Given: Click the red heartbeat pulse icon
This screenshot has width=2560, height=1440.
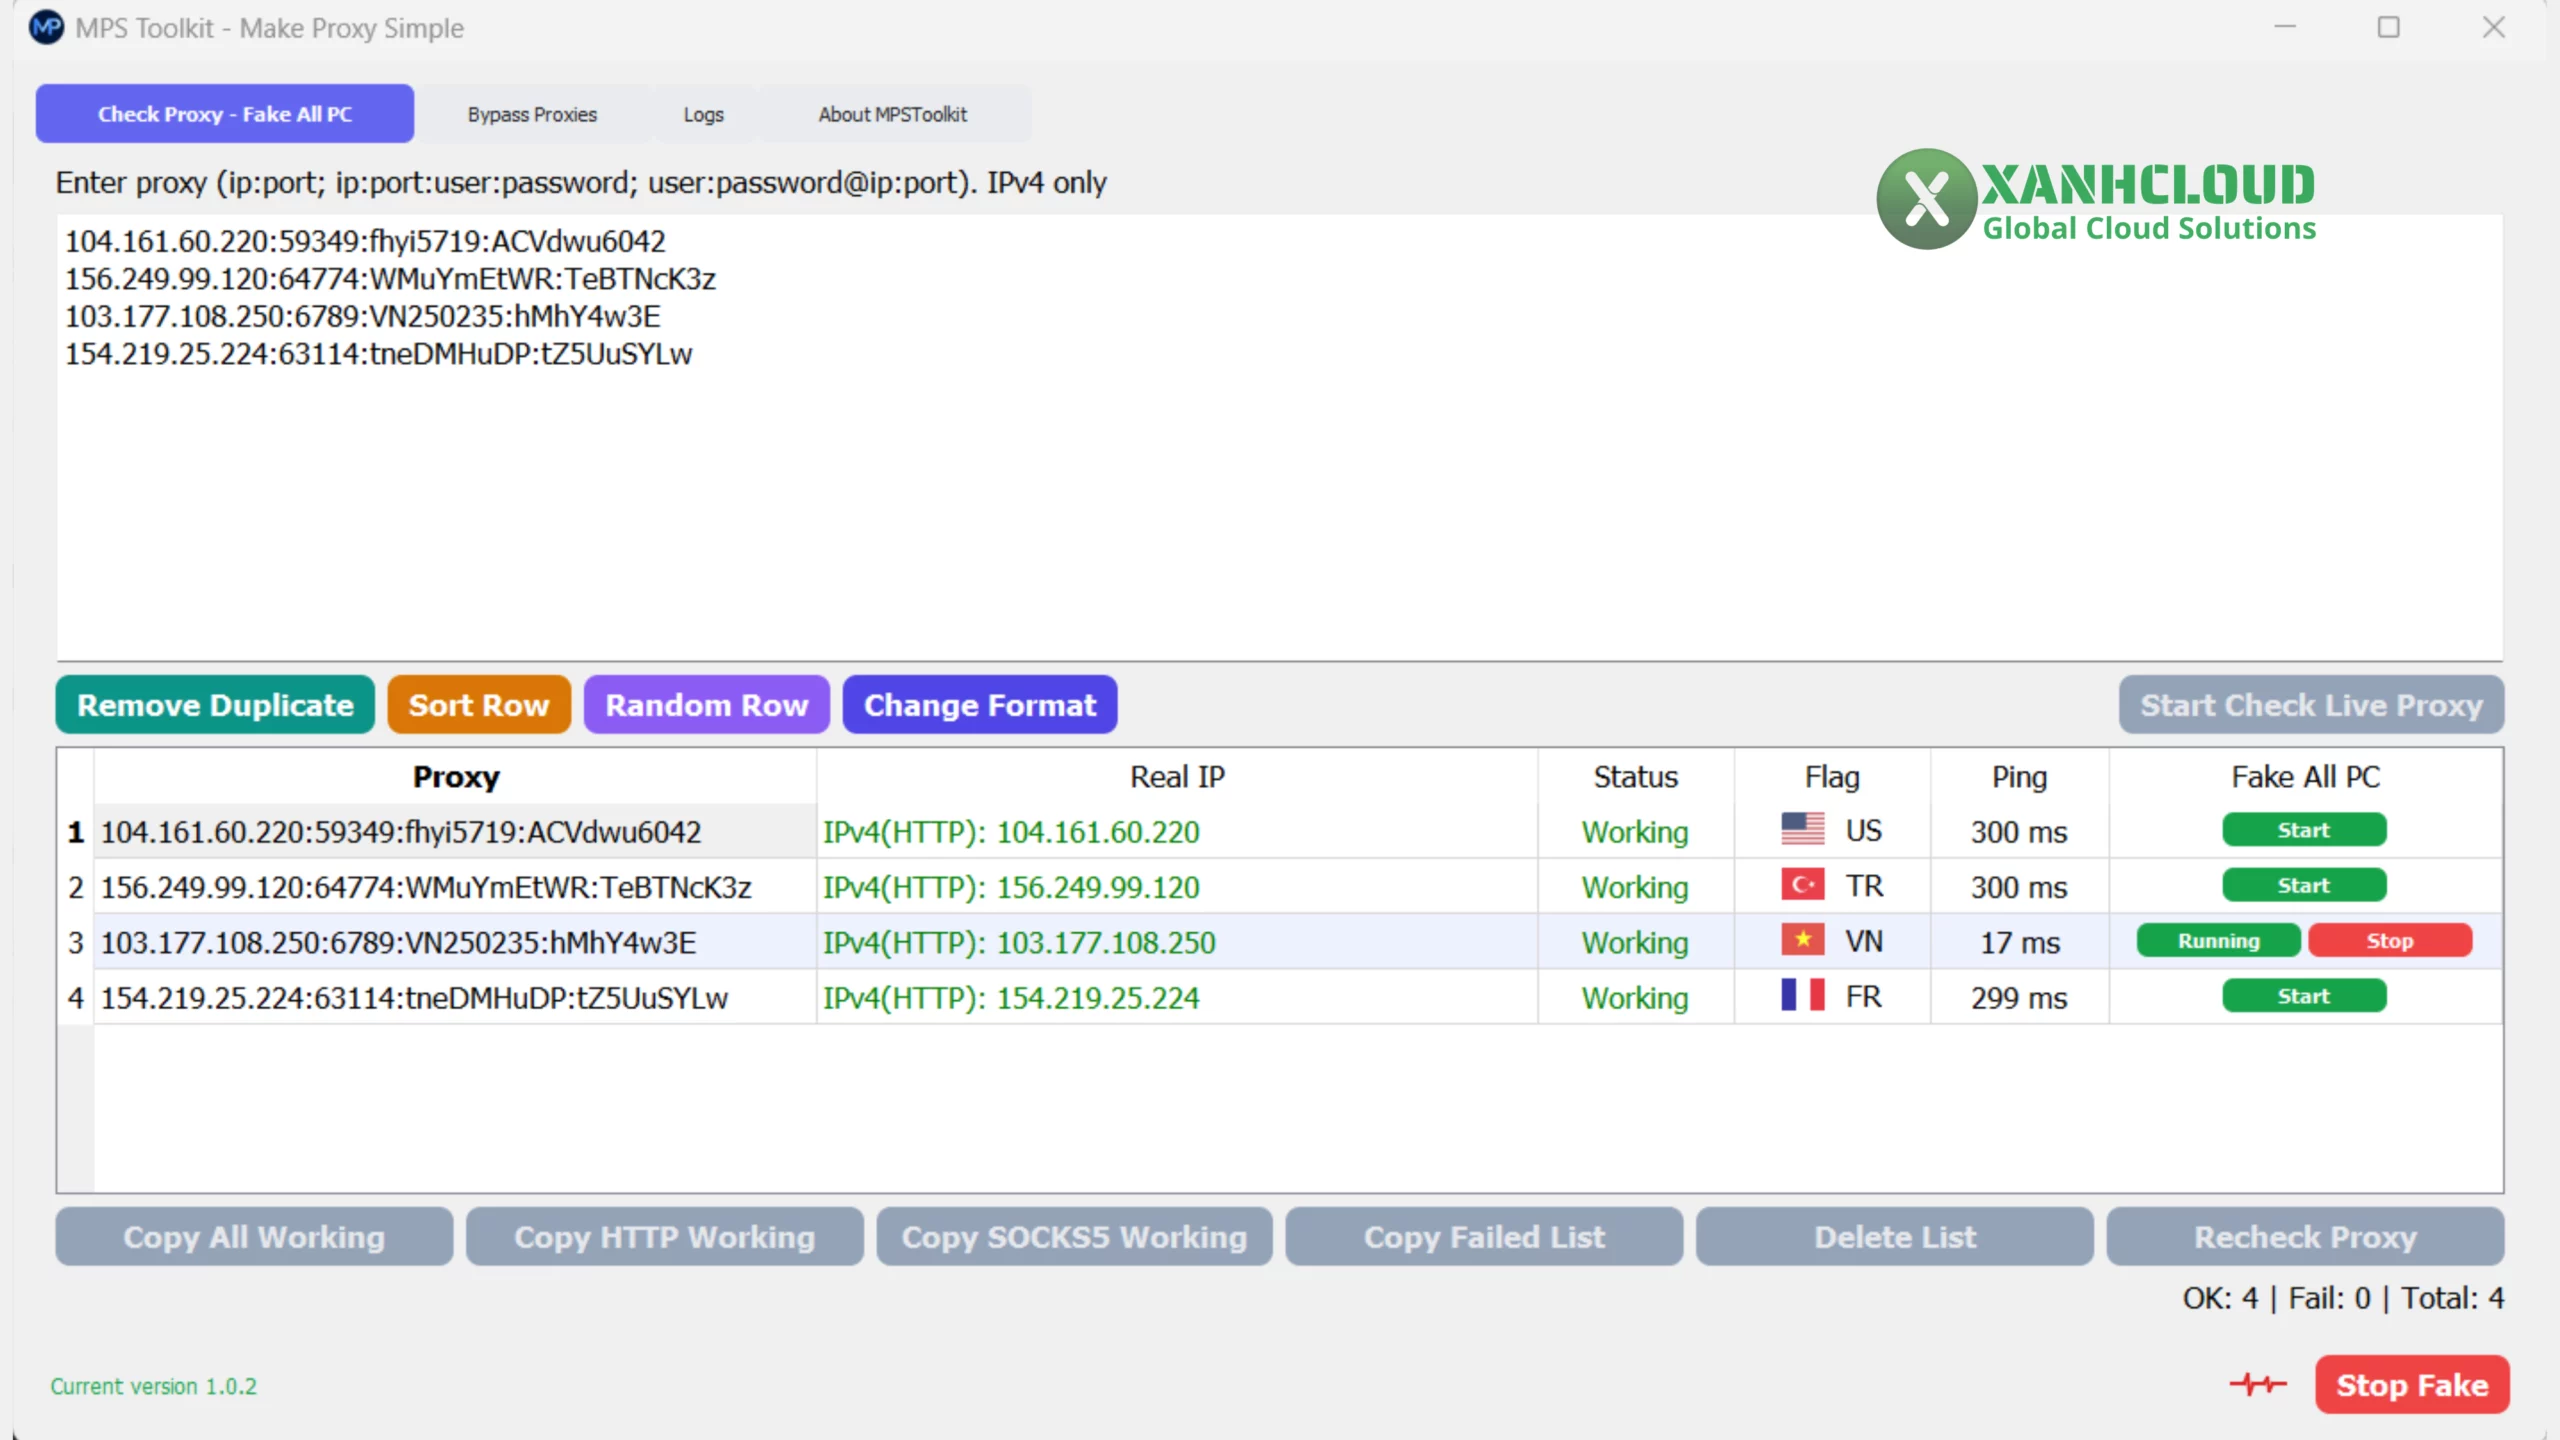Looking at the screenshot, I should coord(2257,1384).
